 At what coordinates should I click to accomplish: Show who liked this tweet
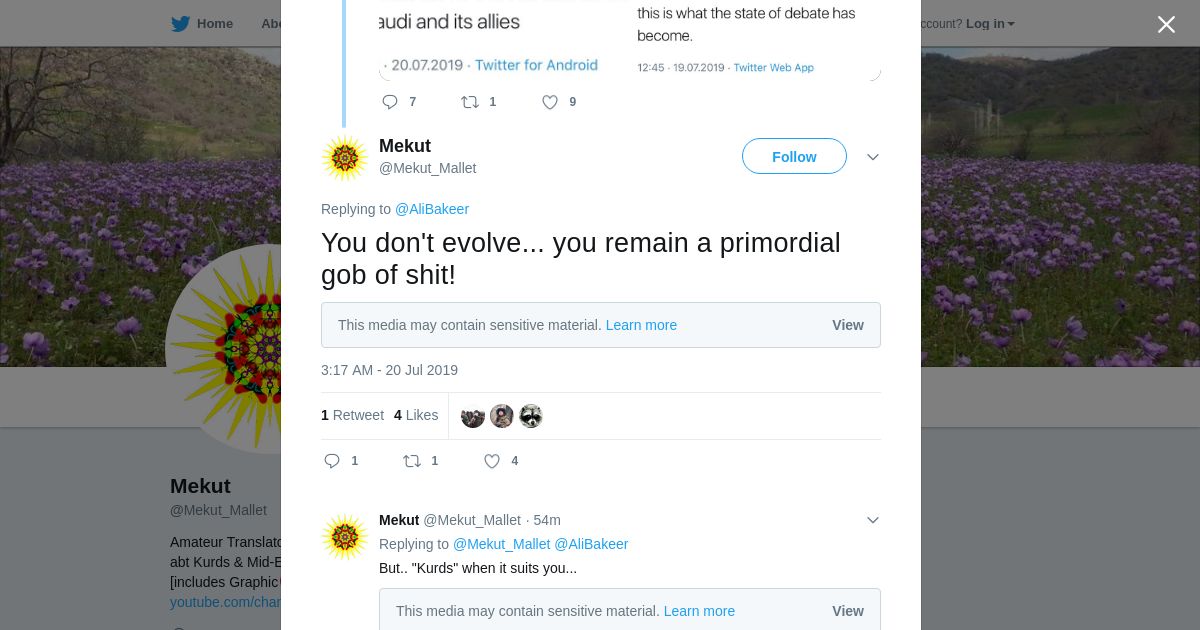[x=416, y=415]
